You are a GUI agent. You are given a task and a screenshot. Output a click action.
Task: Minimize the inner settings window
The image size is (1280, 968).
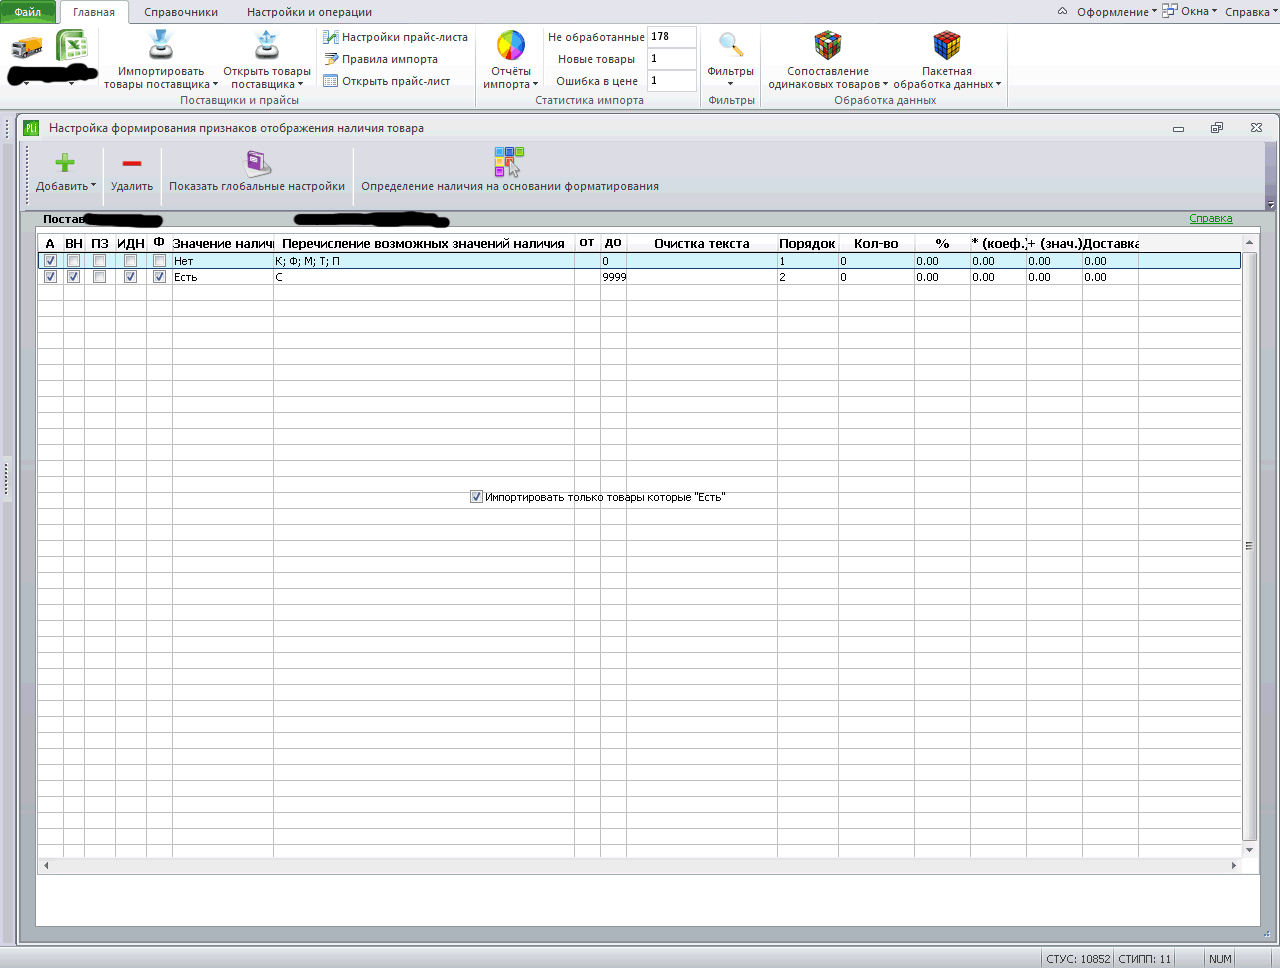click(1178, 128)
